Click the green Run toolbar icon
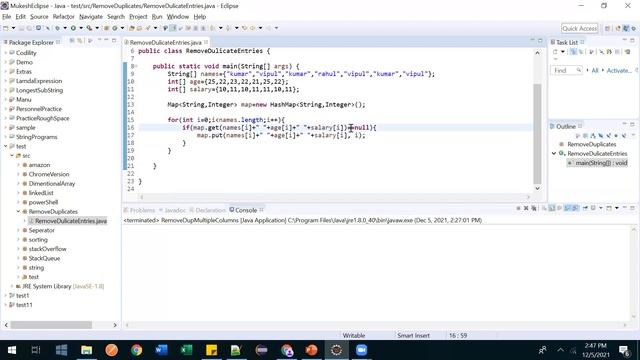640x360 pixels. [x=73, y=28]
